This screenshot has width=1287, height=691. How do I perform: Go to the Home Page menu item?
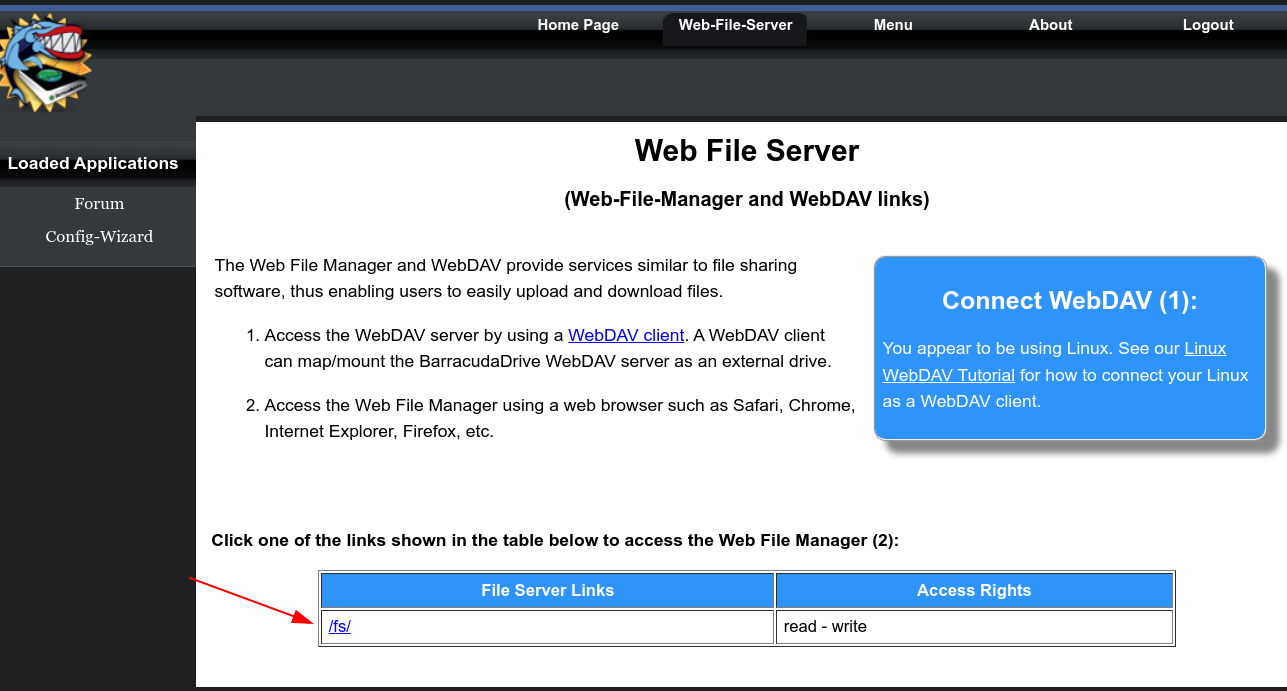pos(578,25)
